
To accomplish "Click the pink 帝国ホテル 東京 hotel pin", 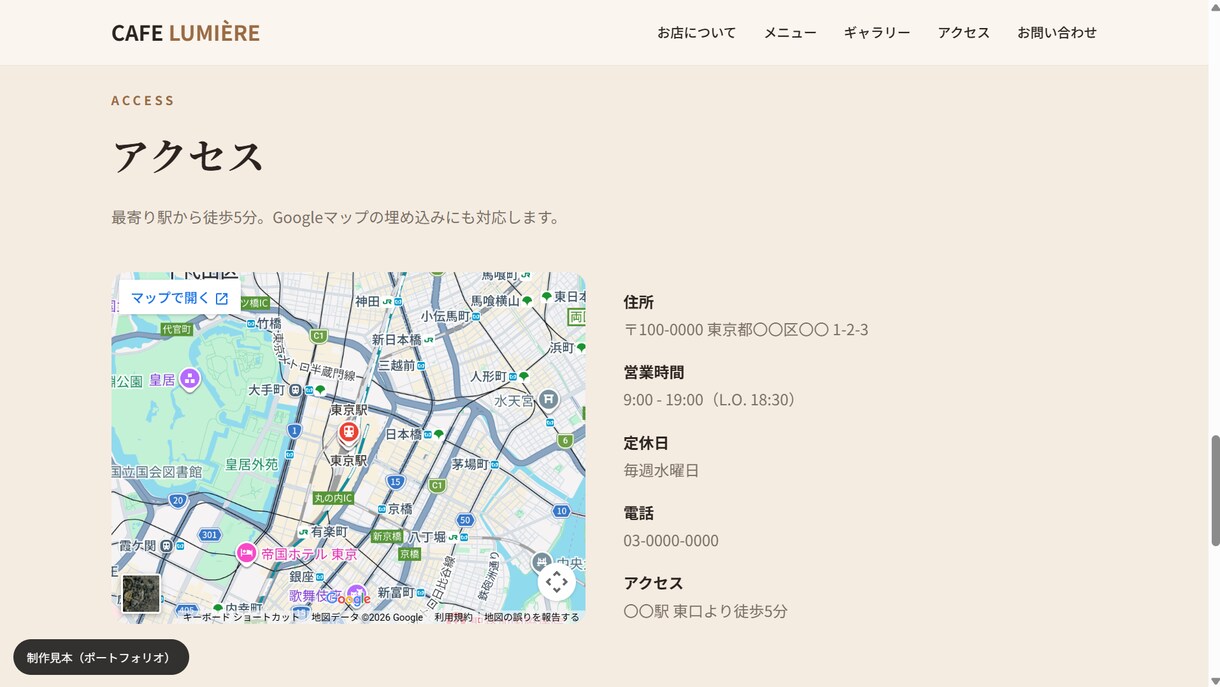I will [x=246, y=552].
